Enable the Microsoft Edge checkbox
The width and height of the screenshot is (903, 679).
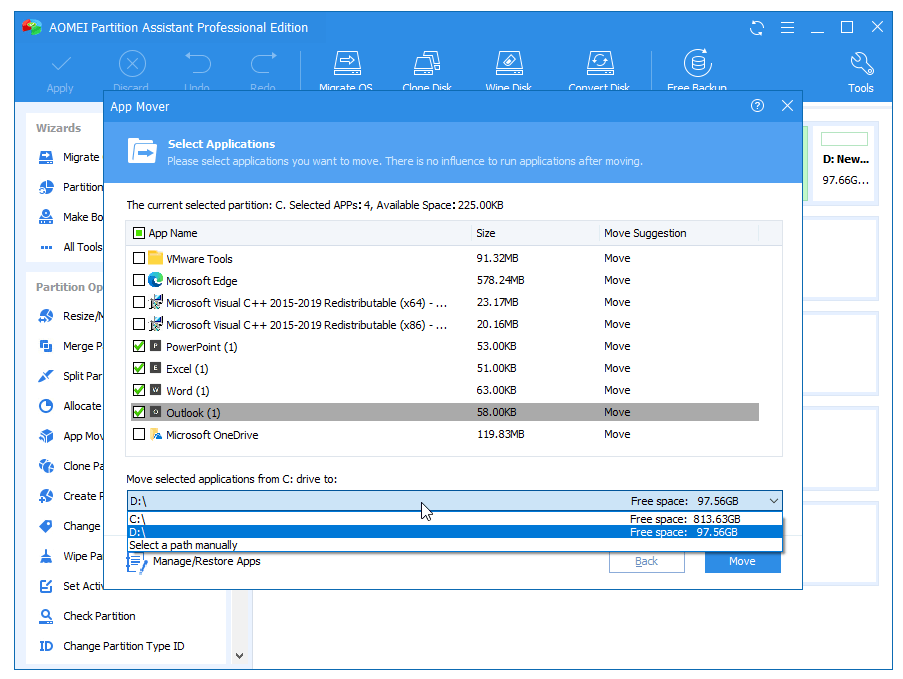point(139,281)
